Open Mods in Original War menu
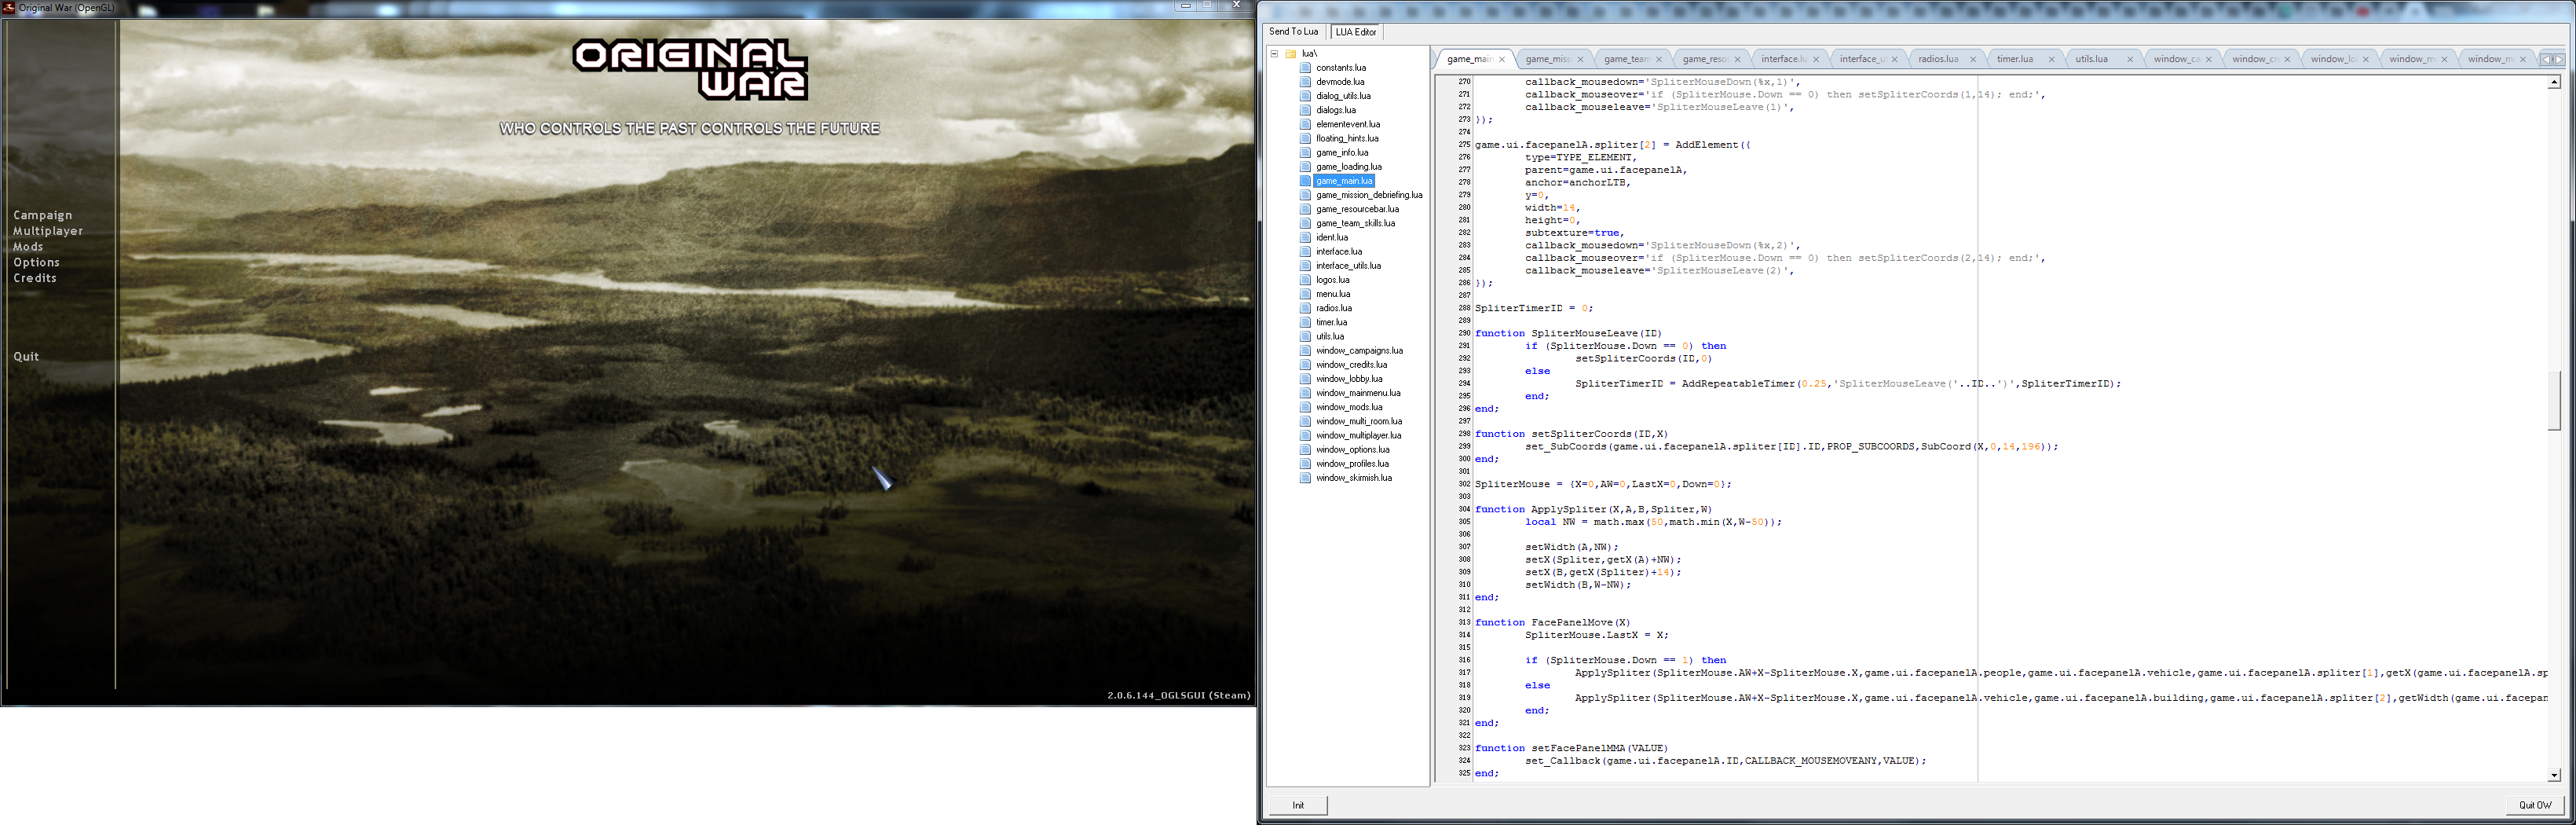Screen dimensions: 2576x825 point(28,247)
